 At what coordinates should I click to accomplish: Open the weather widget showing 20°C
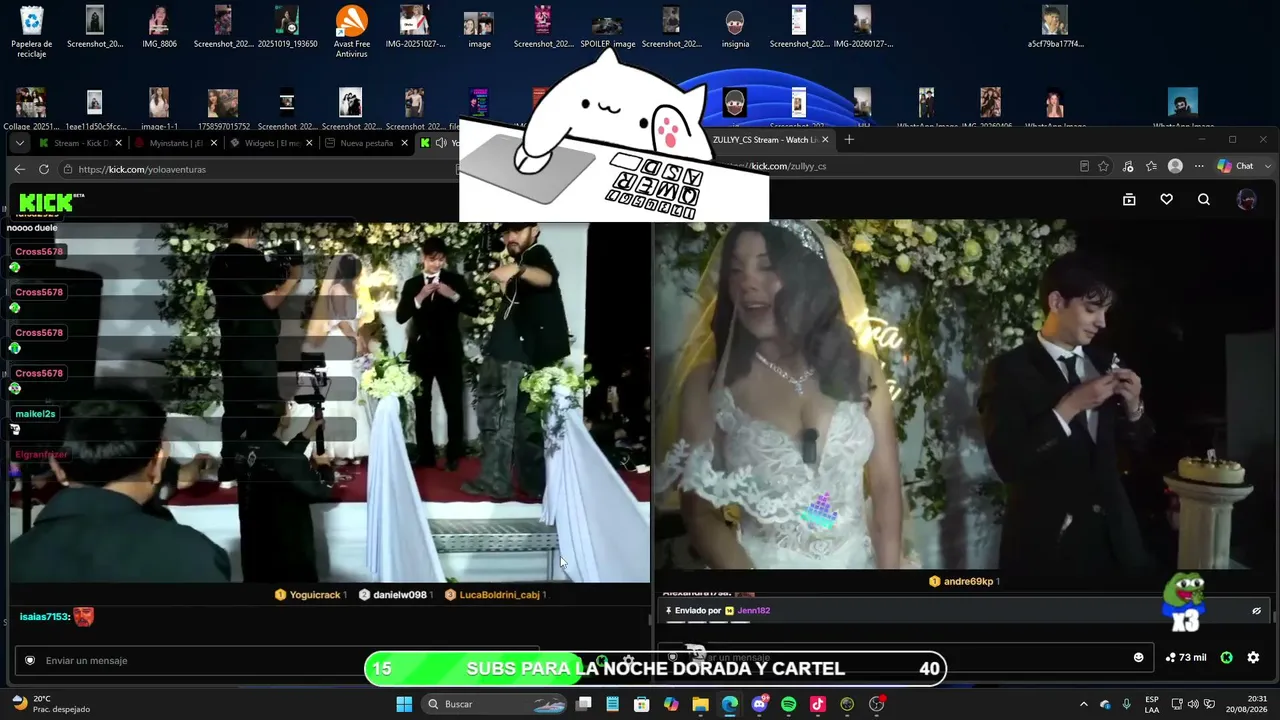[51, 704]
